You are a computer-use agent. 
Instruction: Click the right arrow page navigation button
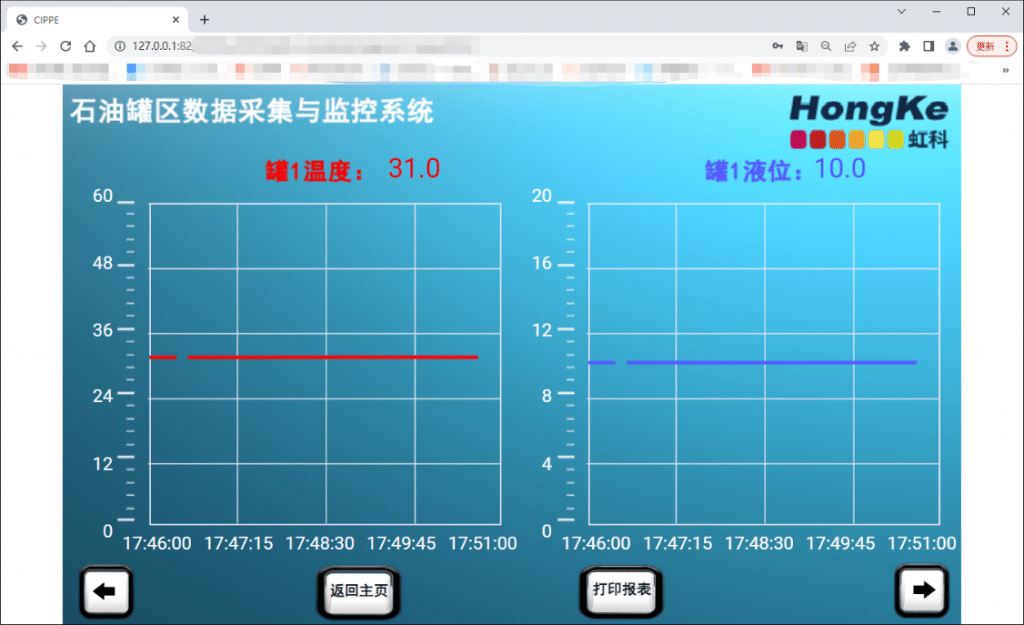[x=923, y=590]
